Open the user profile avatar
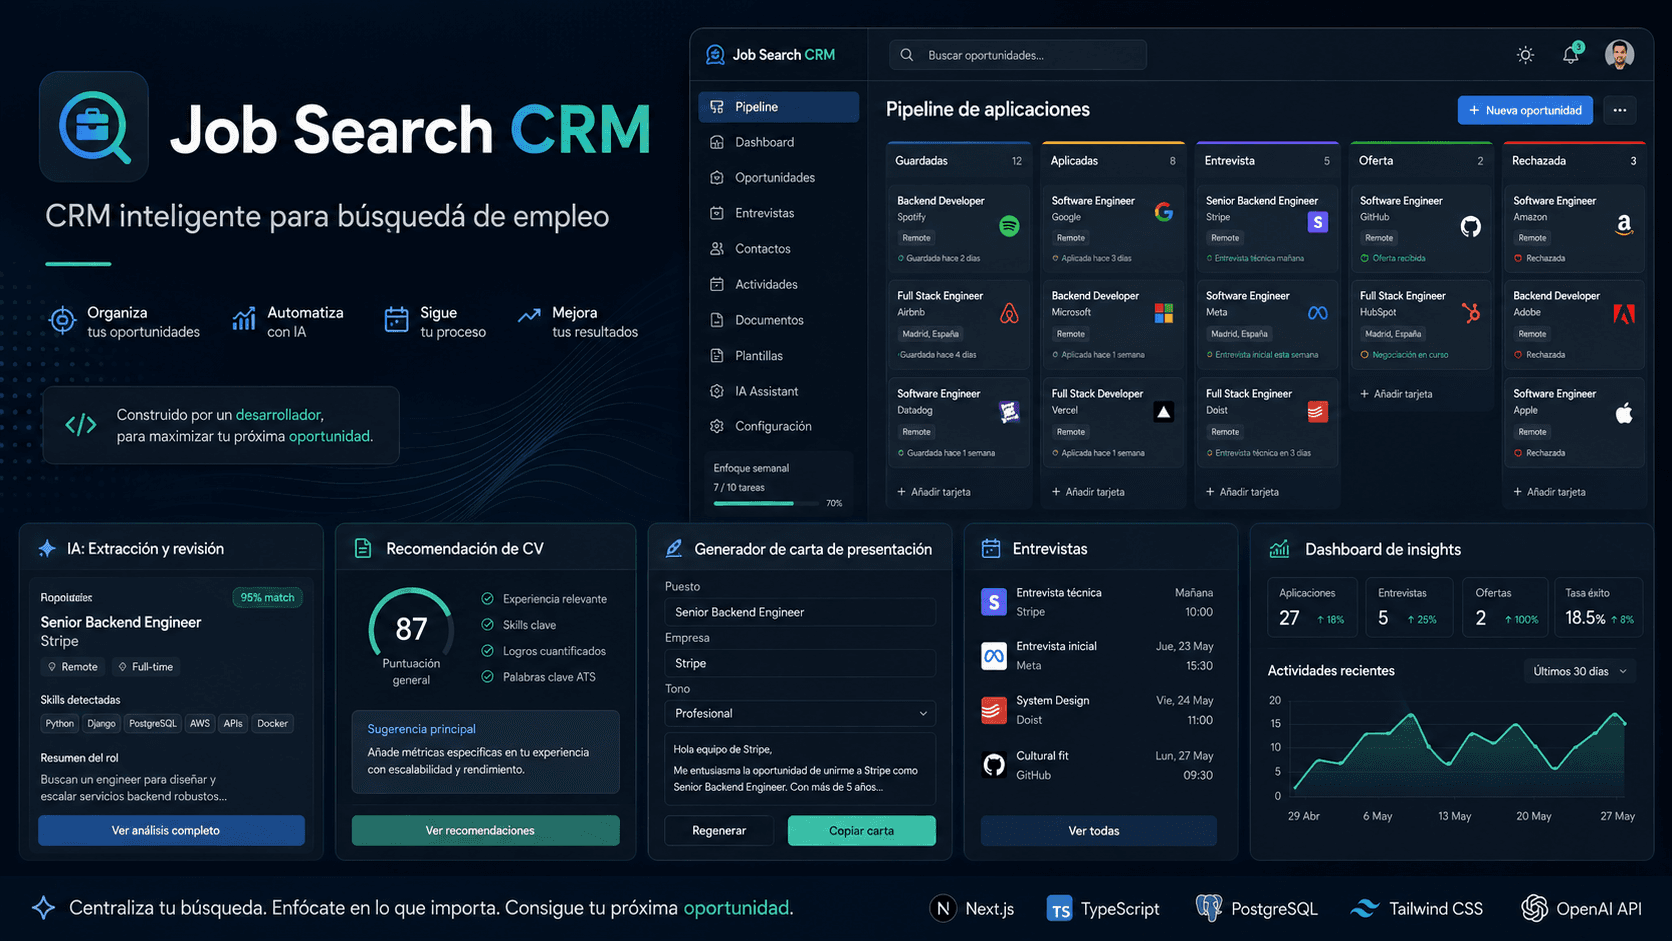 tap(1619, 54)
